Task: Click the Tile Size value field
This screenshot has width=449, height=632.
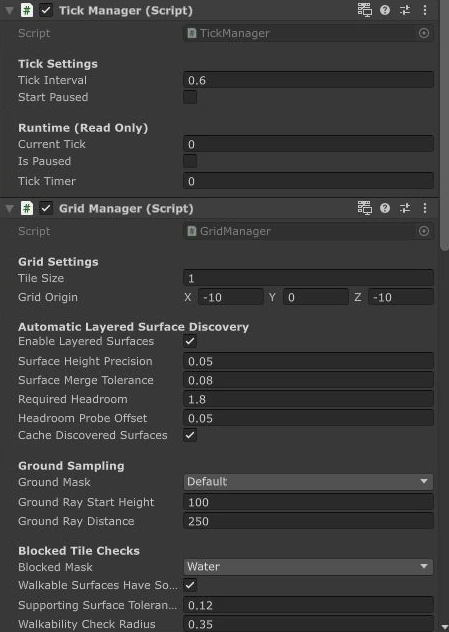Action: pyautogui.click(x=308, y=278)
